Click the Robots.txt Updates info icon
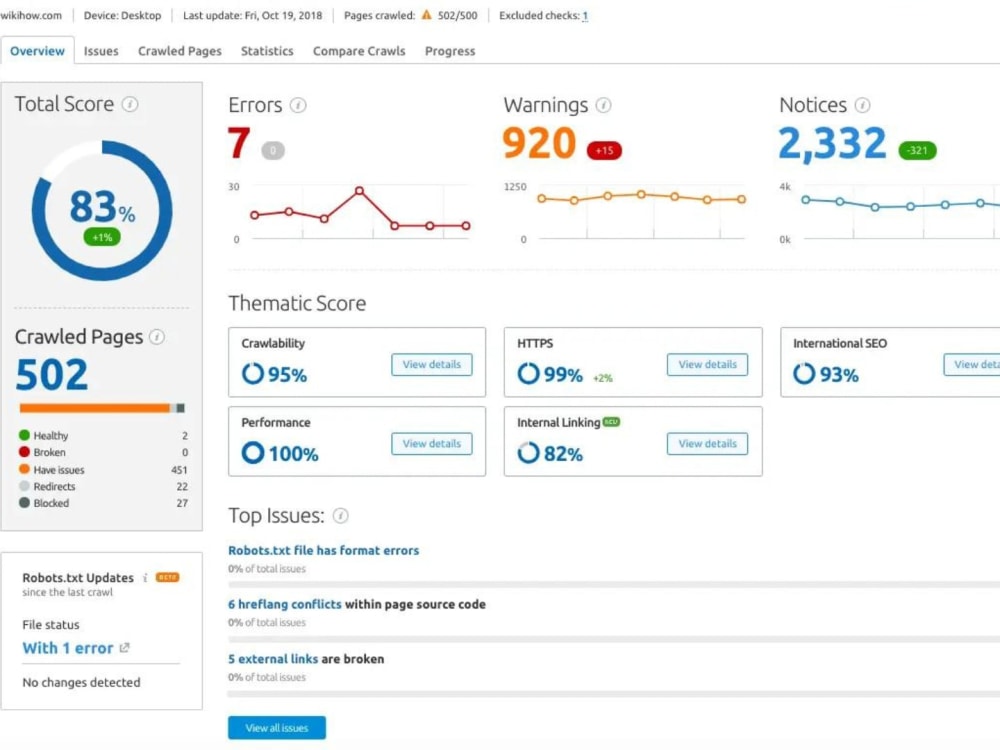The height and width of the screenshot is (750, 1000). coord(145,577)
